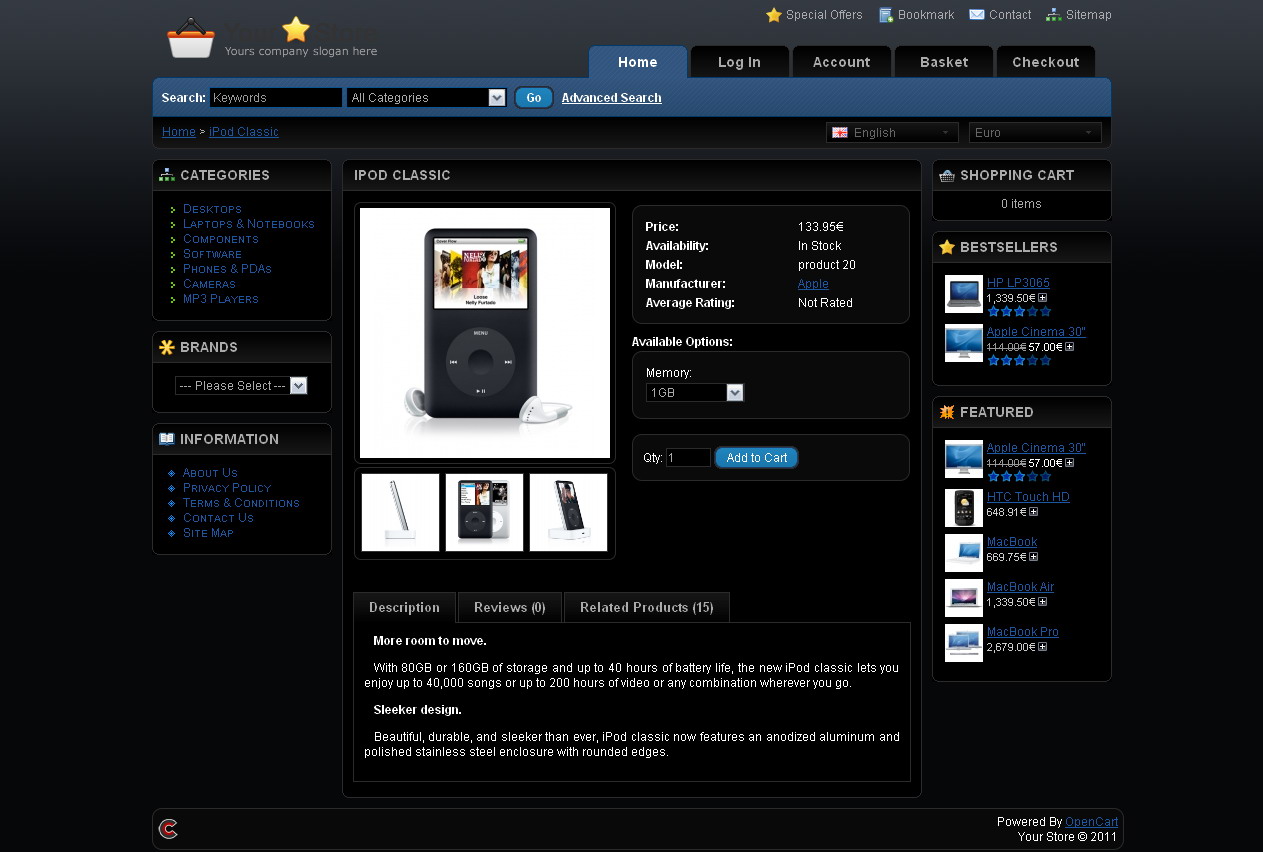Screen dimensions: 1263x852
Task: Open the Privacy Policy link
Action: (x=227, y=488)
